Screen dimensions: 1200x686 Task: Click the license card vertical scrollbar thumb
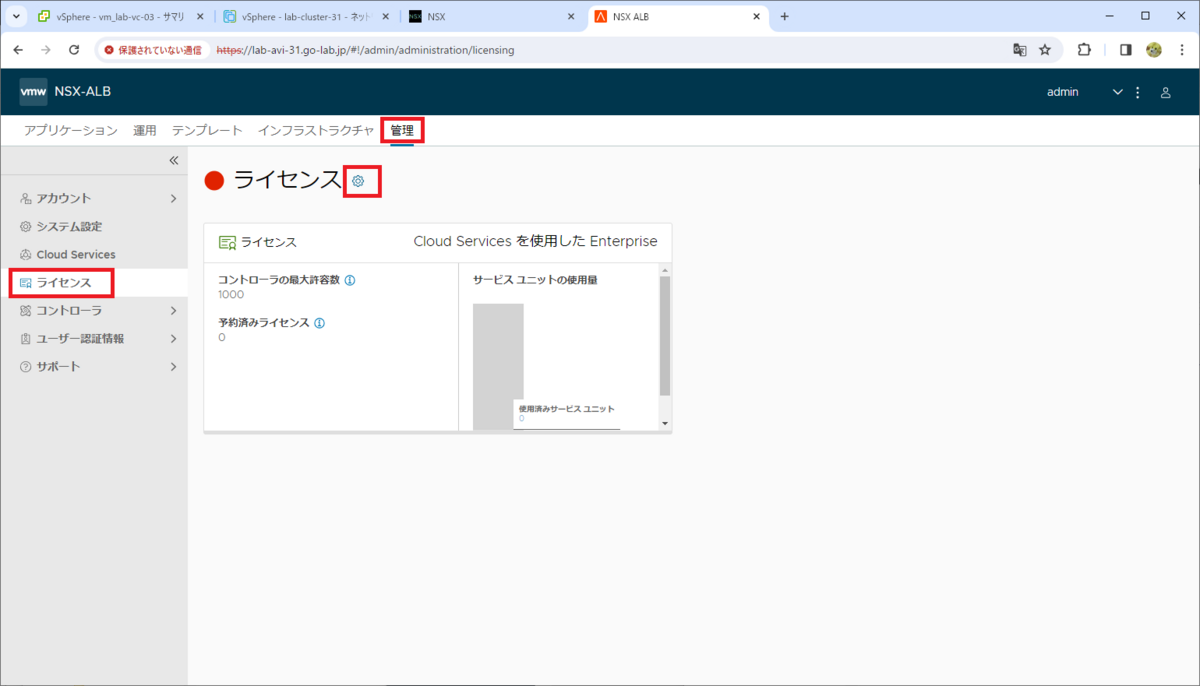point(665,336)
